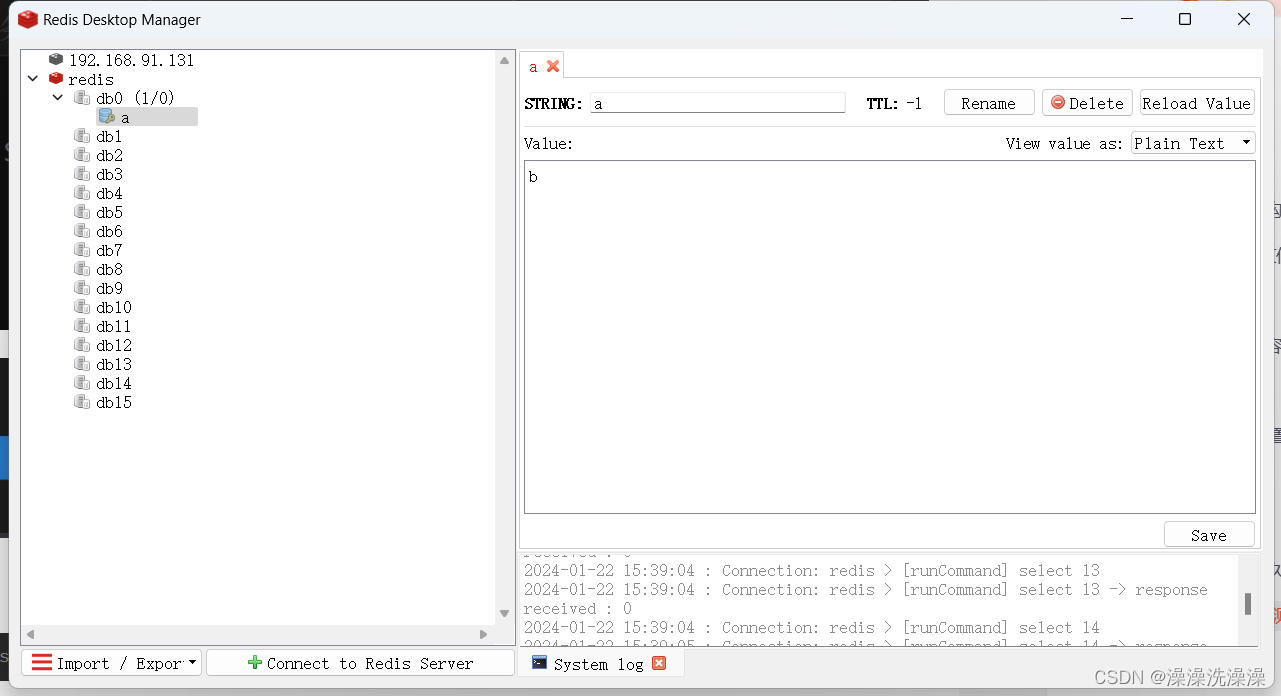The height and width of the screenshot is (696, 1281).
Task: Click the db10 database icon
Action: tap(82, 307)
